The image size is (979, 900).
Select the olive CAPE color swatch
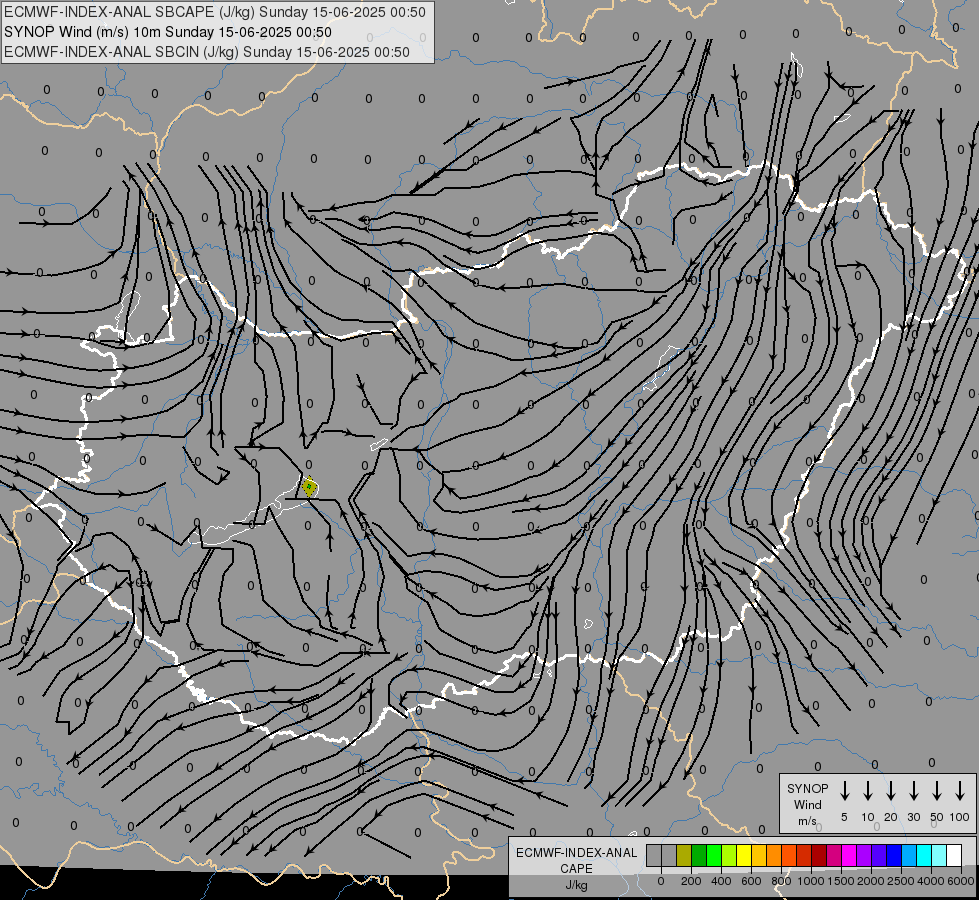(x=684, y=855)
